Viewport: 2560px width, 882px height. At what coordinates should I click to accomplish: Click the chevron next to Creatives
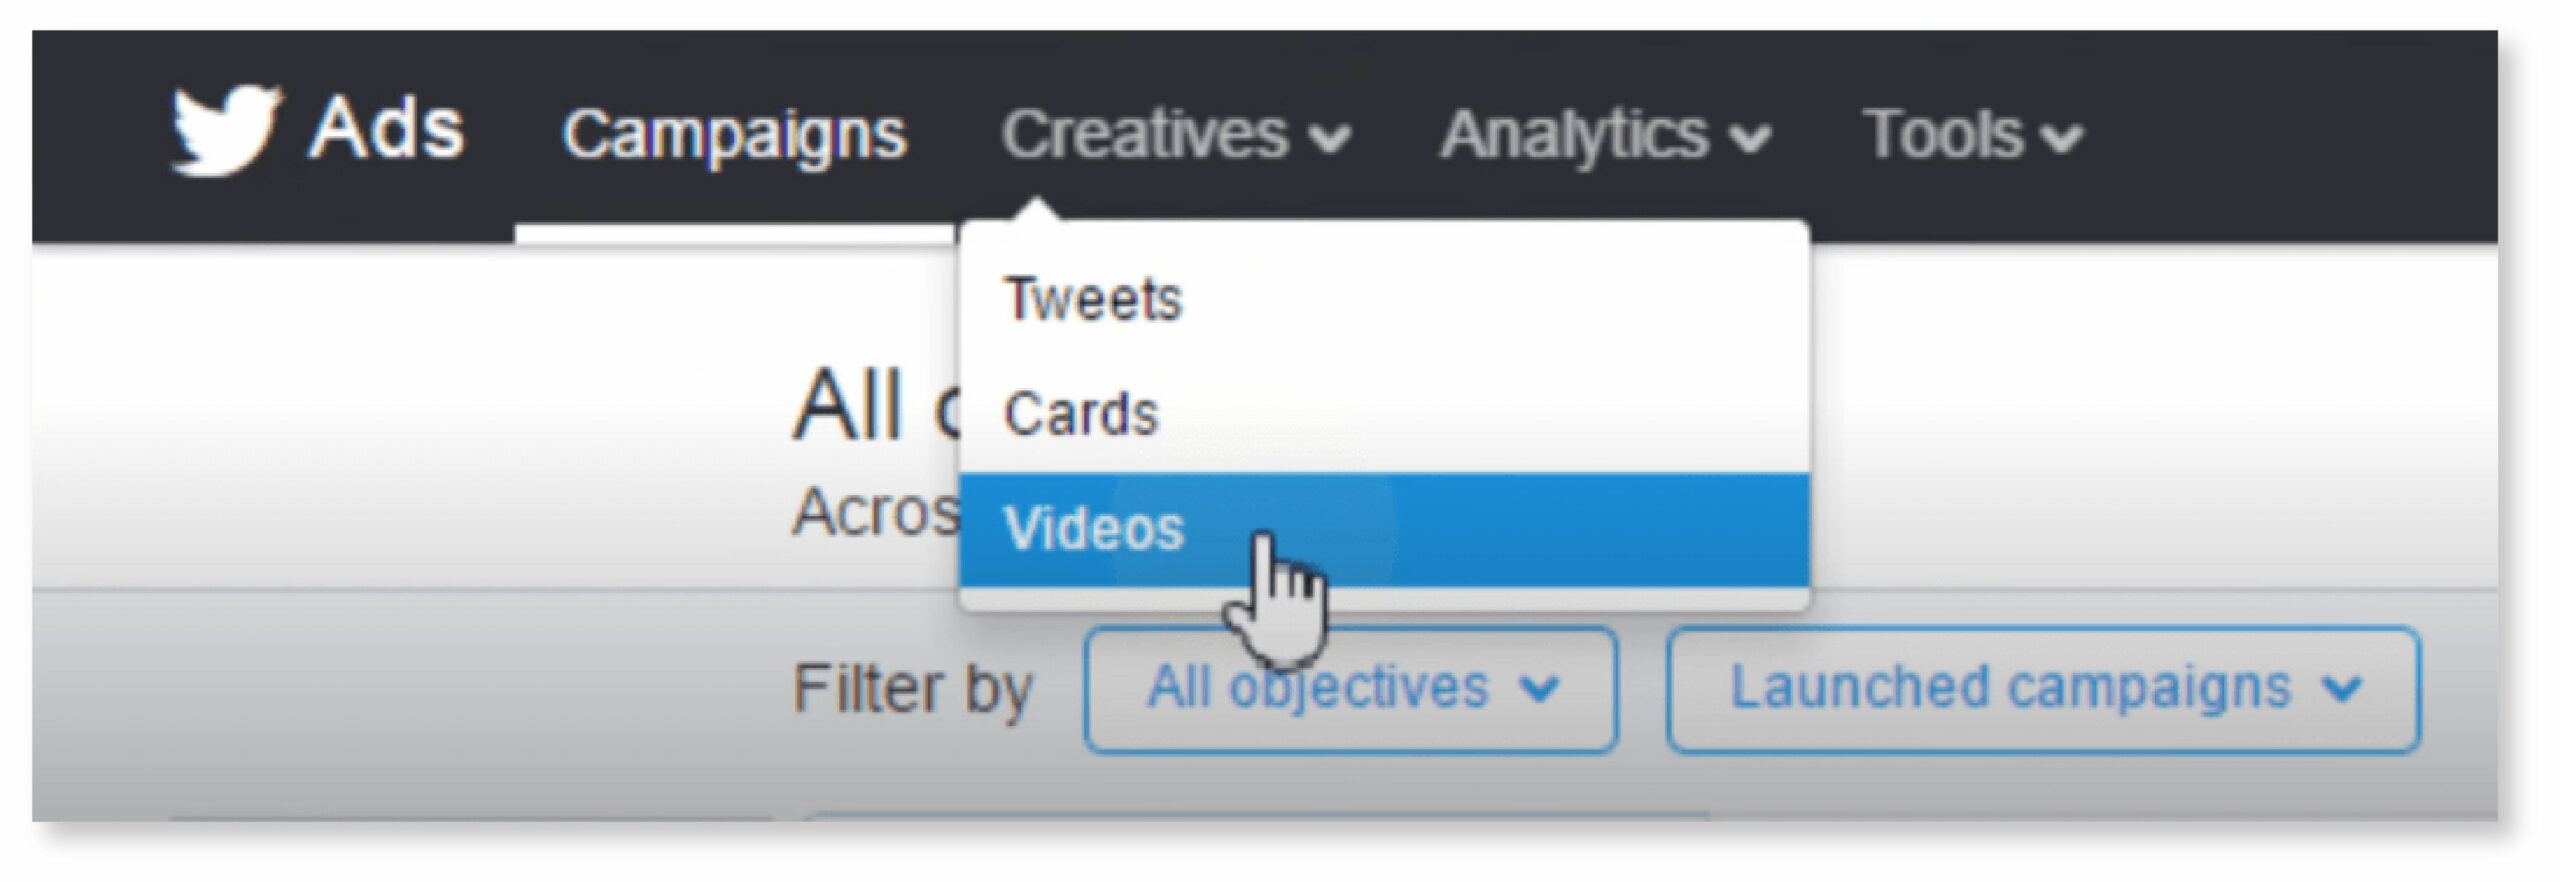(1330, 140)
